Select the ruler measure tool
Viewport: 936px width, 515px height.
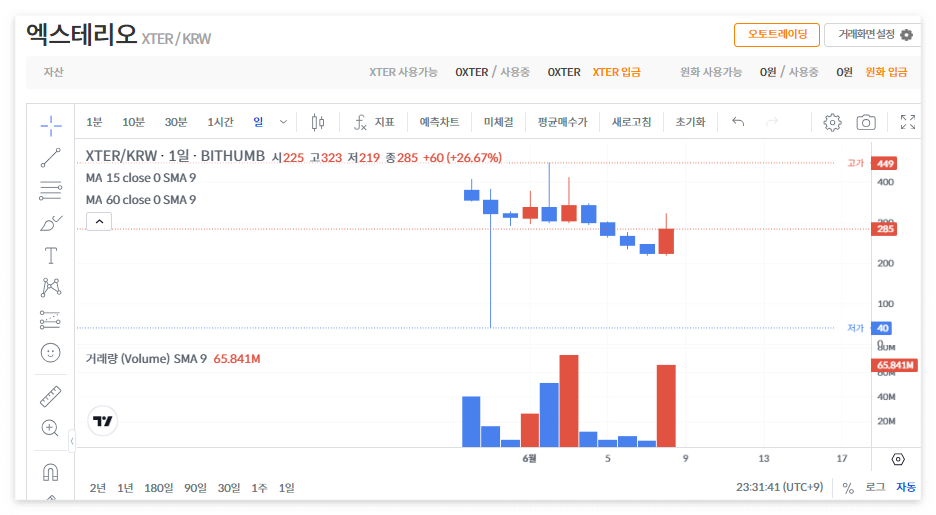51,397
